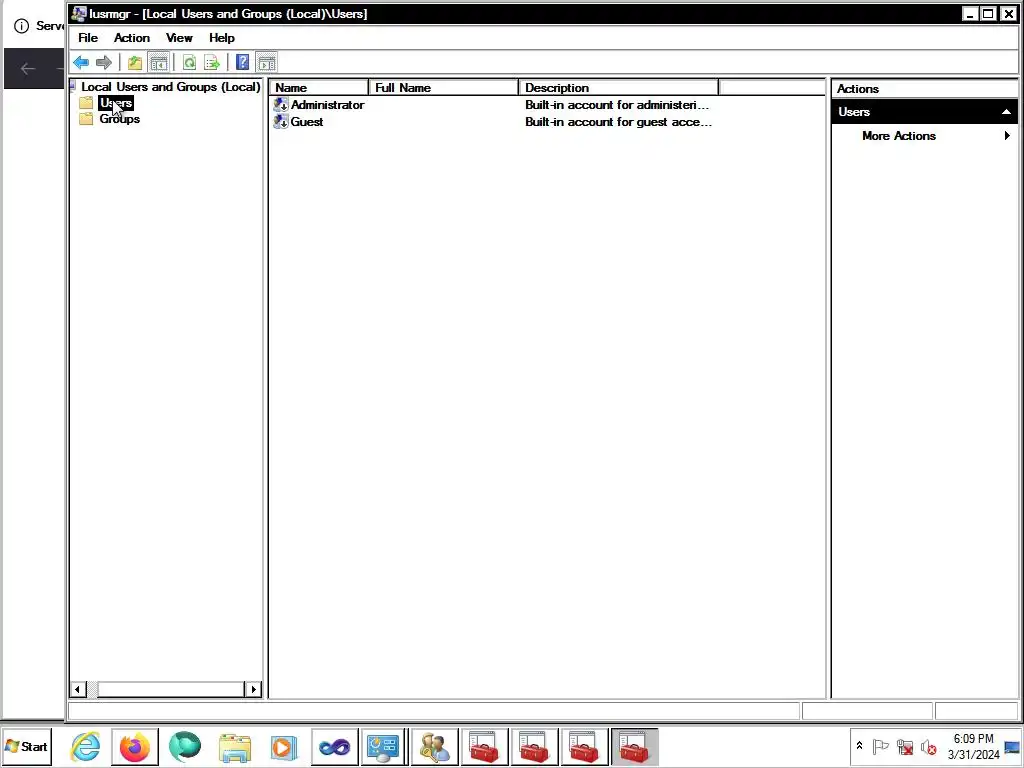This screenshot has height=768, width=1024.
Task: Click the info icon in Server window behind
Action: tap(22, 26)
